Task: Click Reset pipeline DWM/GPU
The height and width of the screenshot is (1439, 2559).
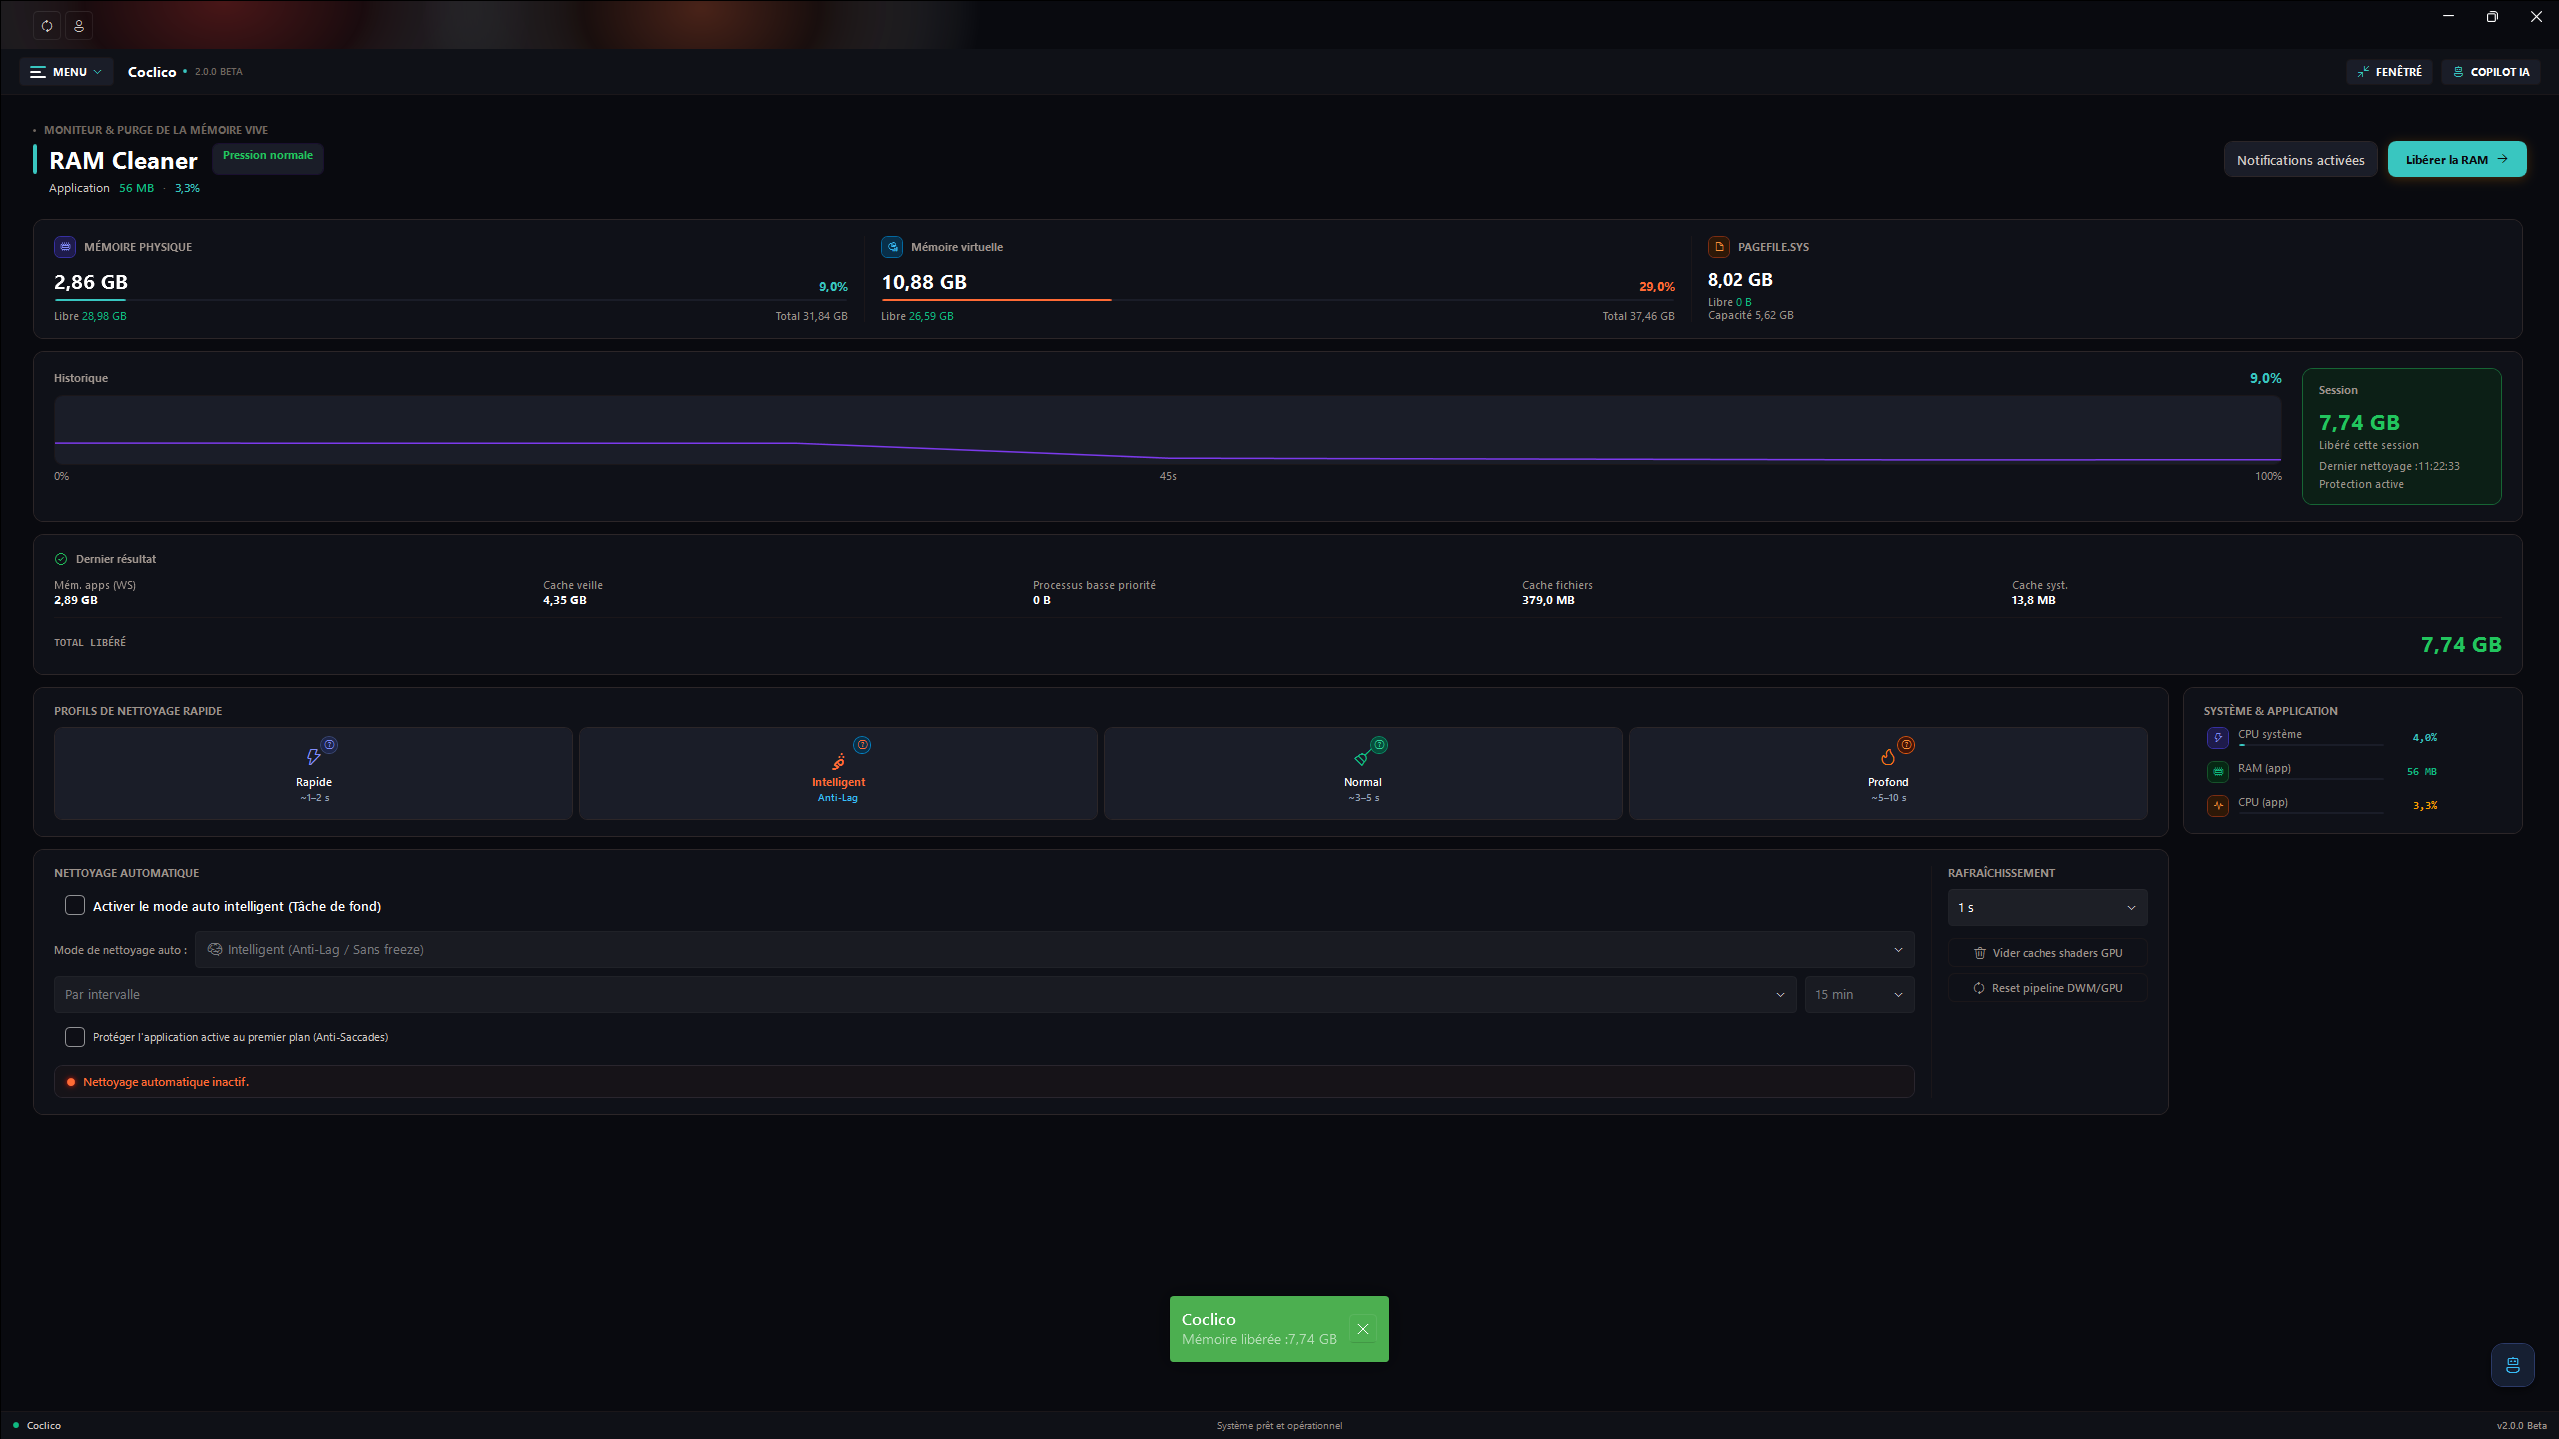Action: [x=2047, y=988]
